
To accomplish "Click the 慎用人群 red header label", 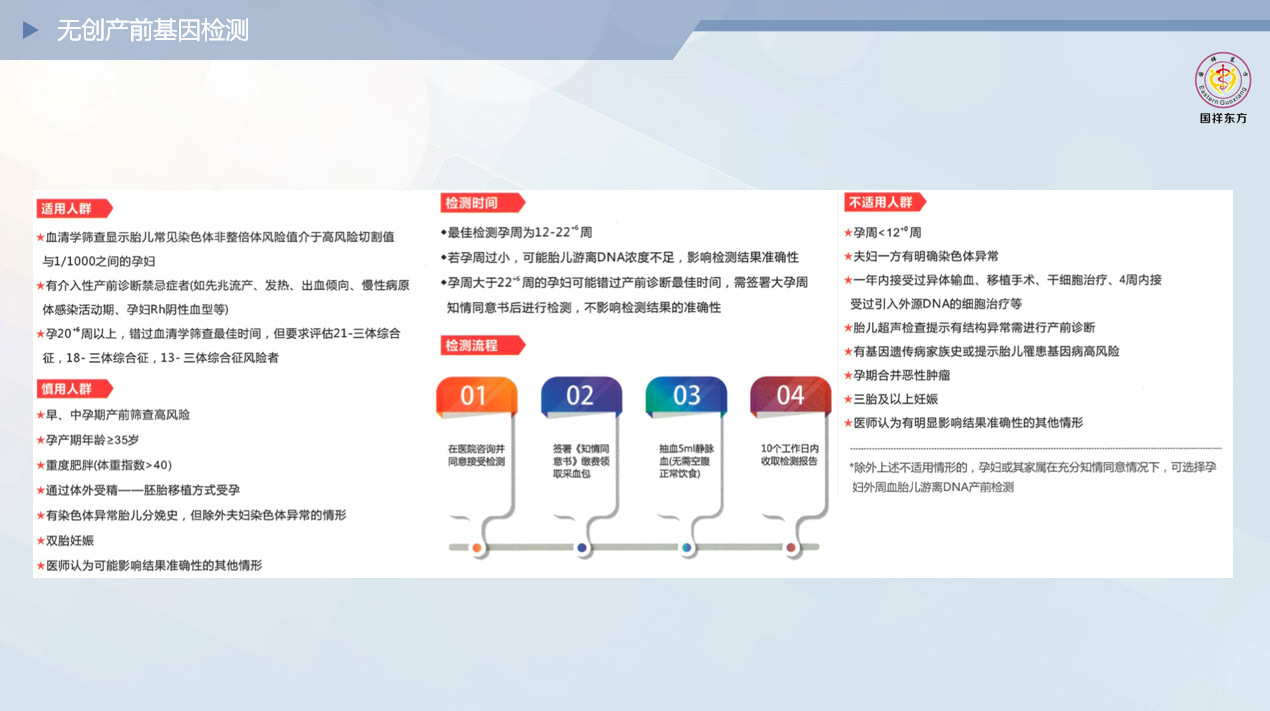I will pos(74,388).
